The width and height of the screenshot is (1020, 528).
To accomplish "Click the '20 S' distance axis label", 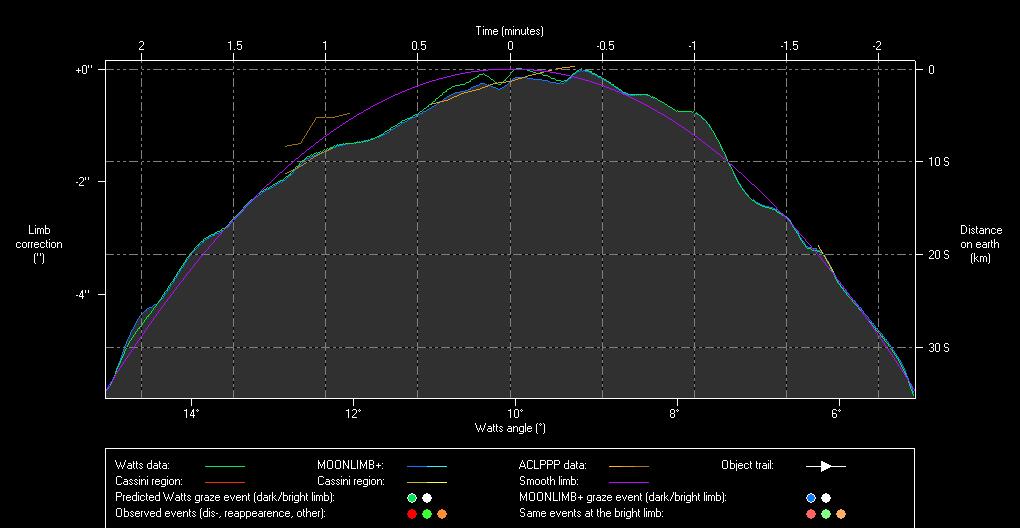I will point(938,255).
